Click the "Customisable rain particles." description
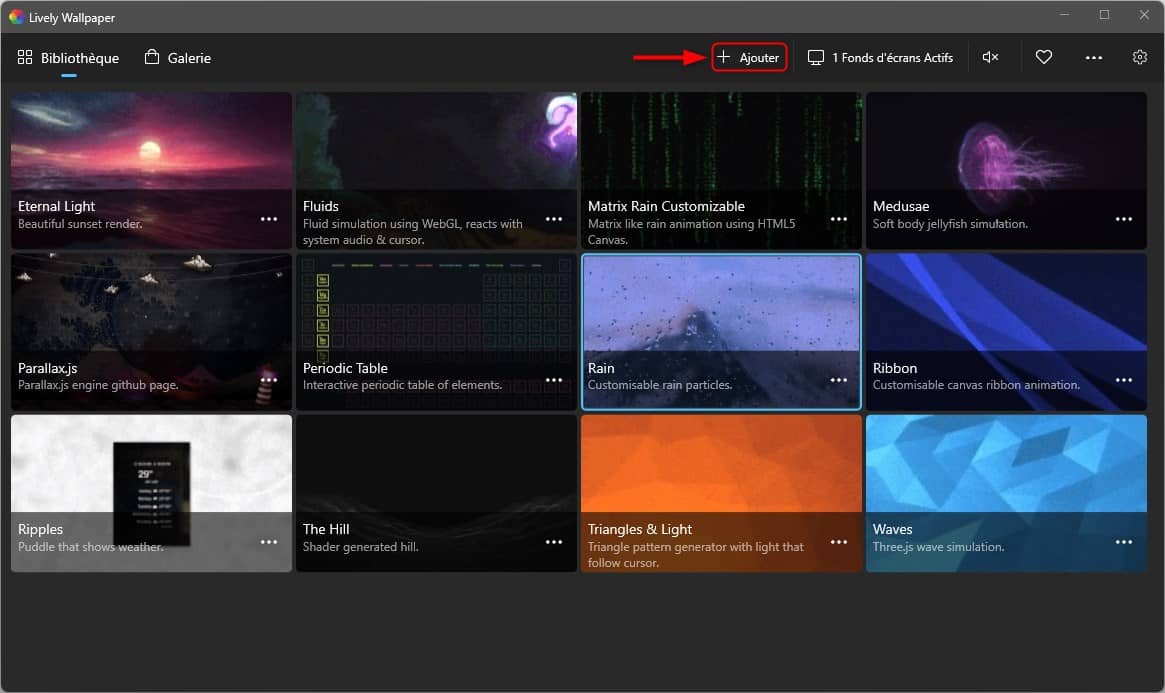 tap(660, 385)
